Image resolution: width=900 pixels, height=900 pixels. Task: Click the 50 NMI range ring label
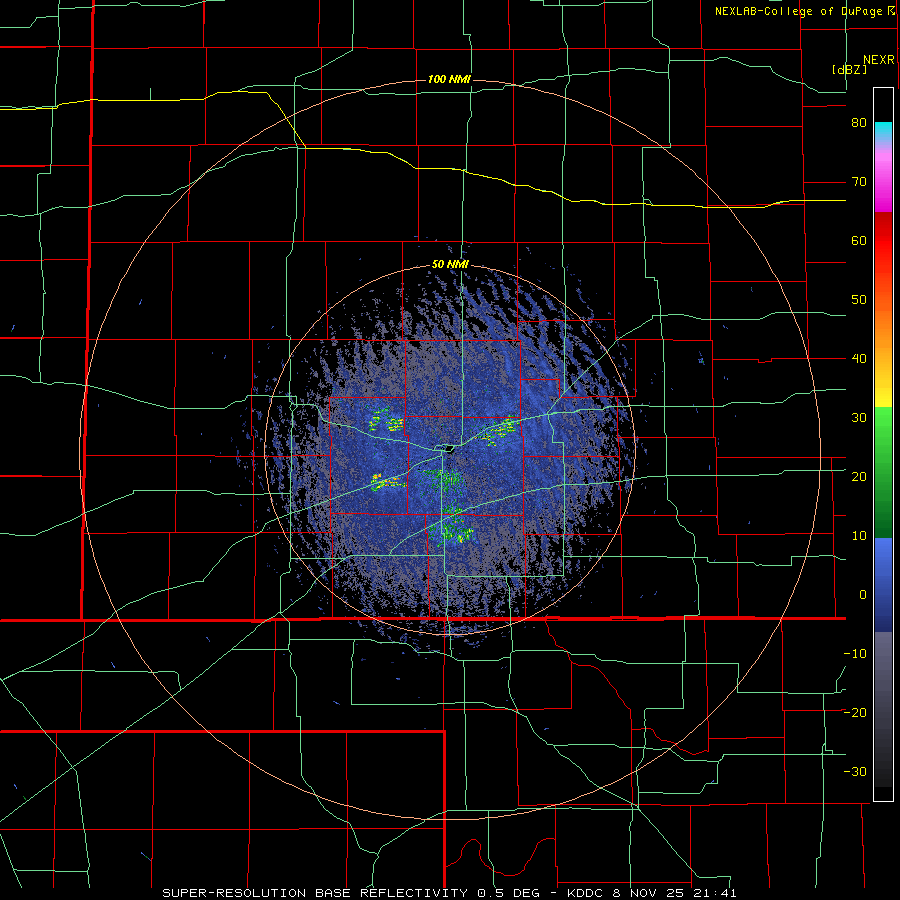[x=450, y=265]
